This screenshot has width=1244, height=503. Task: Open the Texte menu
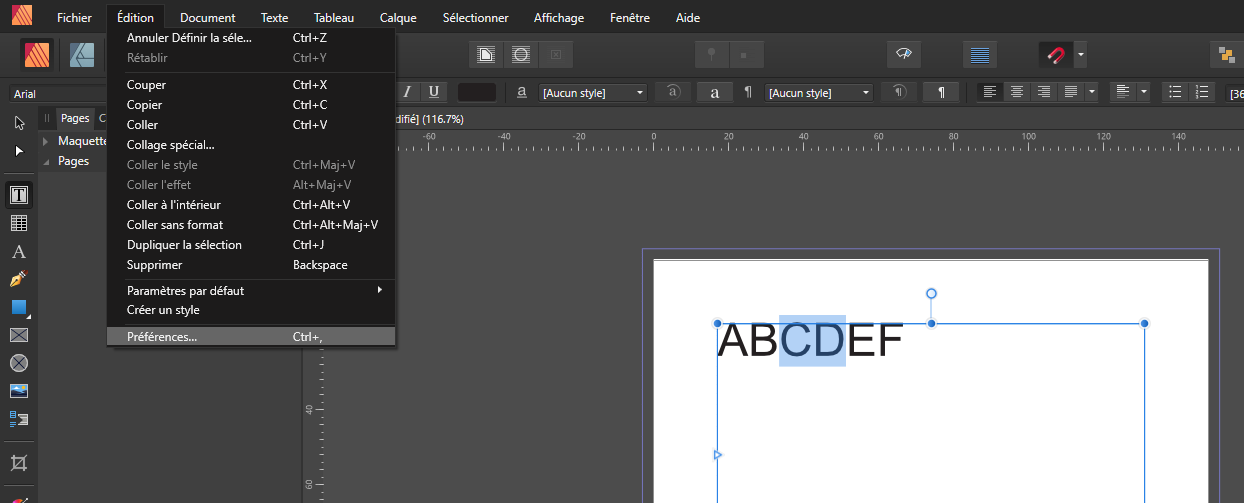[x=275, y=18]
